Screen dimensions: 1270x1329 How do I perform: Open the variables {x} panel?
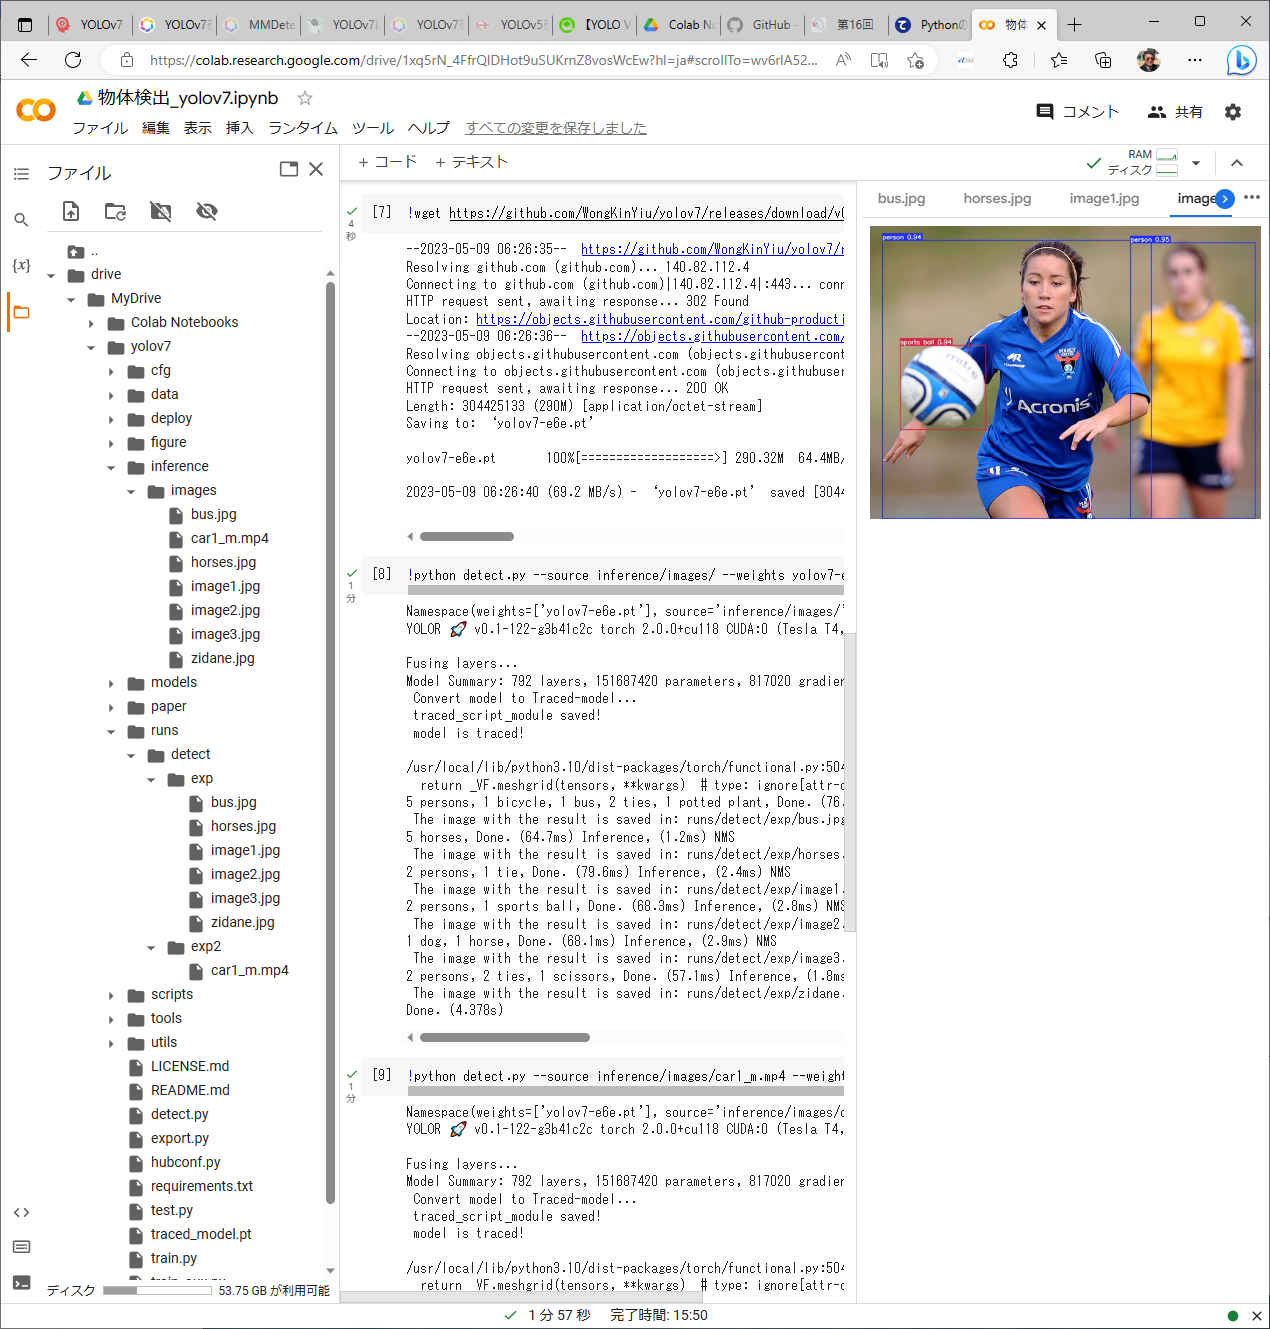click(21, 265)
